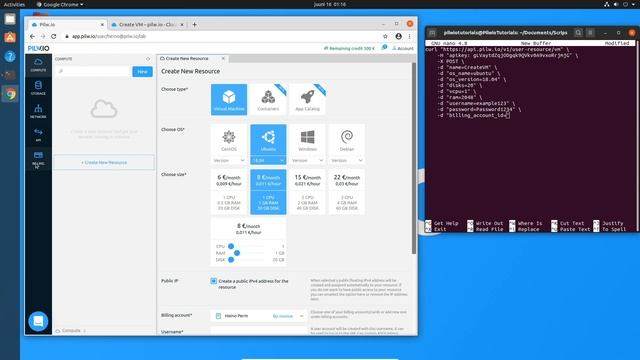Viewport: 640px width, 360px height.
Task: Click the Username input field
Action: (x=259, y=331)
